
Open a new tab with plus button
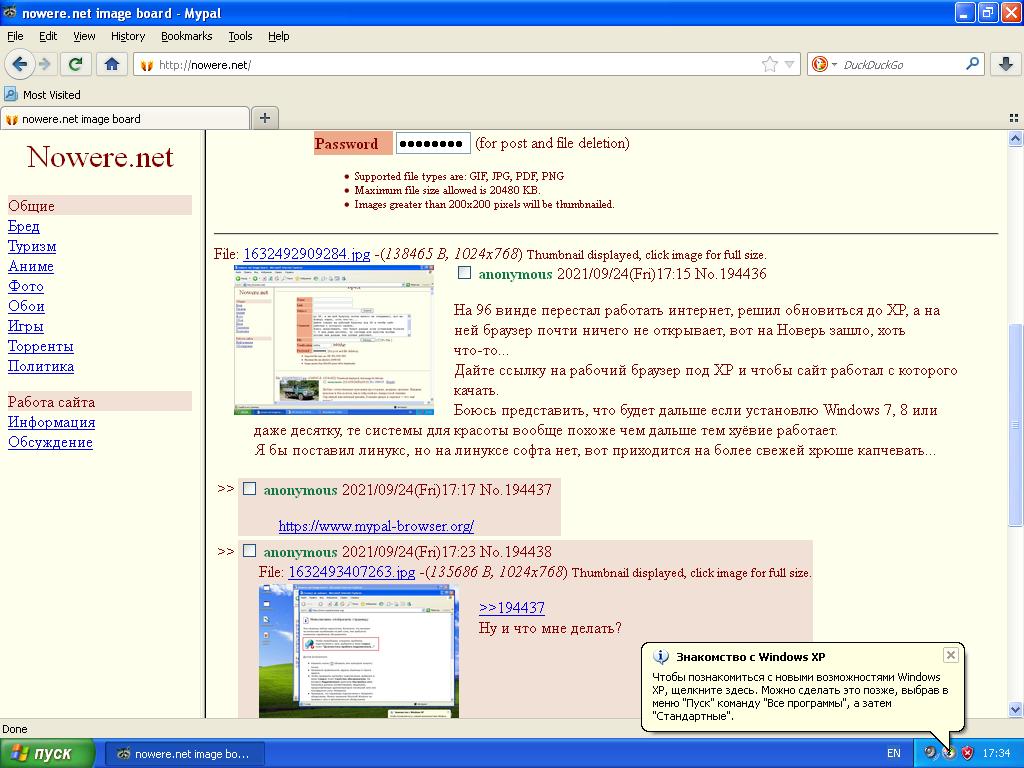point(264,118)
